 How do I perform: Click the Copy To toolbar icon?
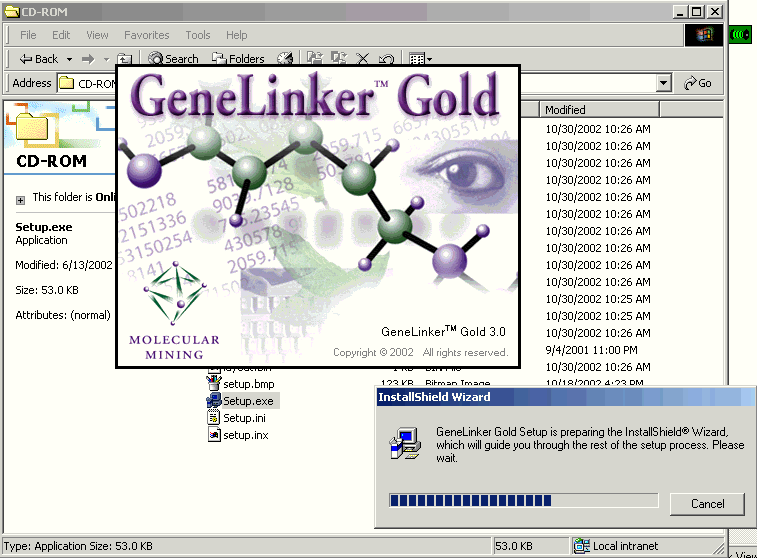click(339, 59)
